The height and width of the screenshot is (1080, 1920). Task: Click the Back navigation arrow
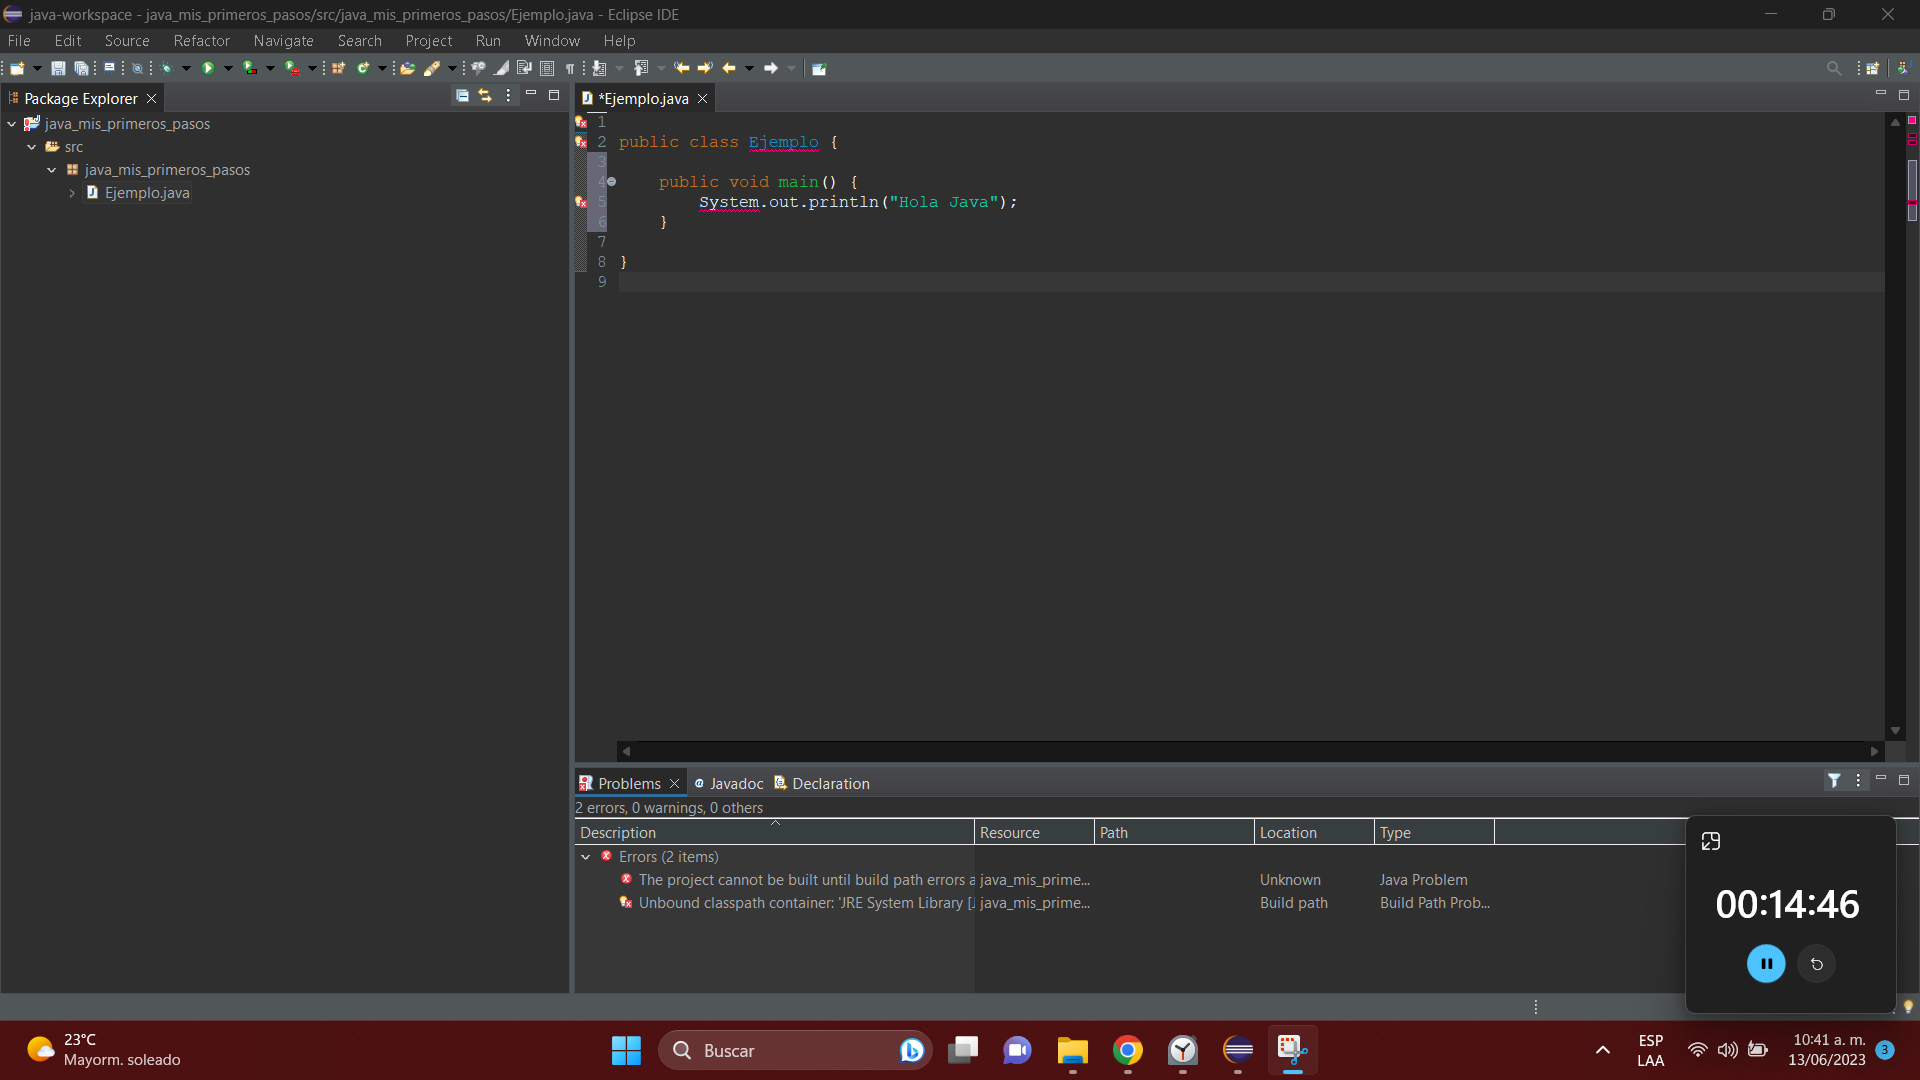pyautogui.click(x=728, y=68)
